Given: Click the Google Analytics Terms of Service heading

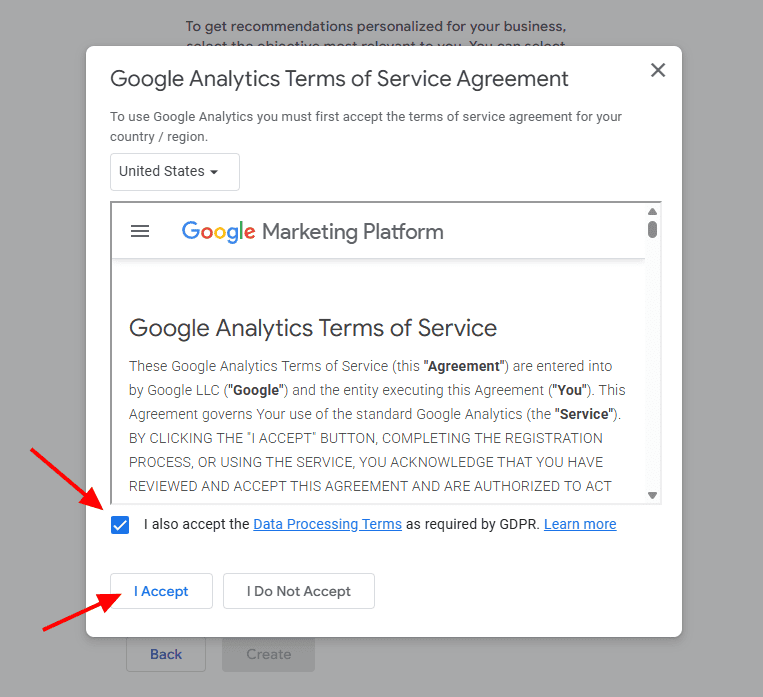Looking at the screenshot, I should (x=313, y=328).
